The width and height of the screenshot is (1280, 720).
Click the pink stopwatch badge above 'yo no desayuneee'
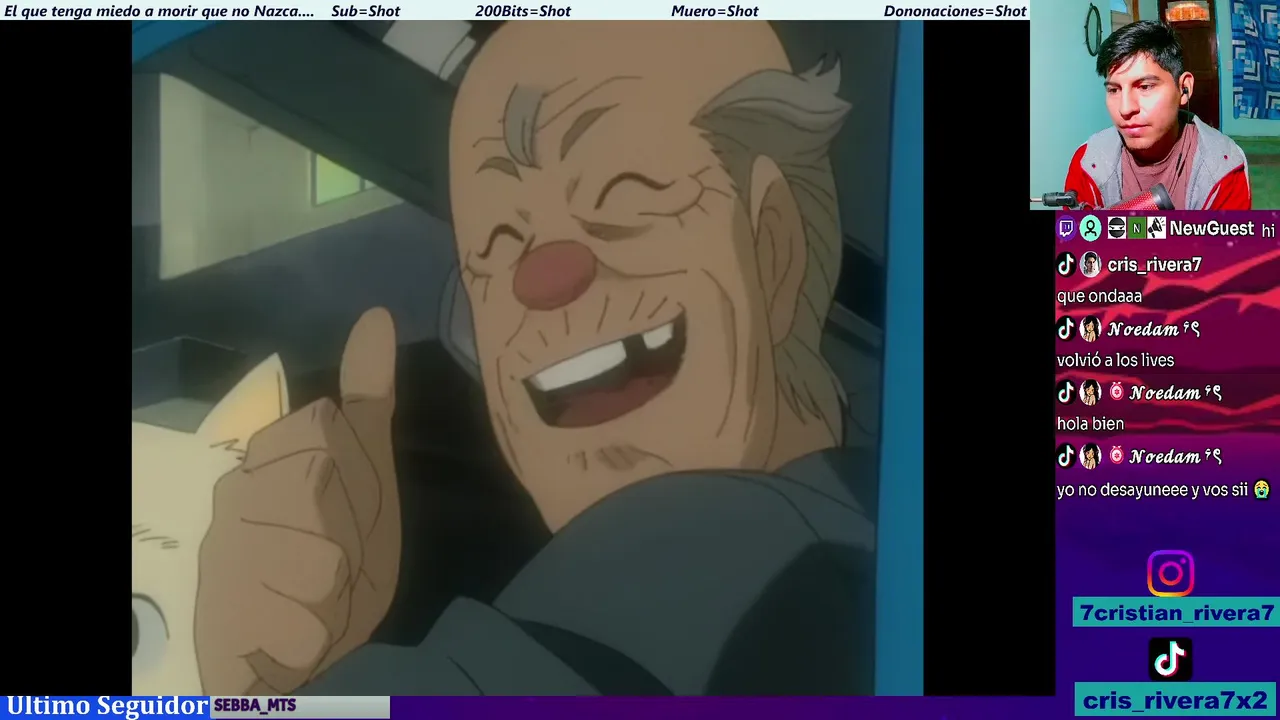(x=1116, y=456)
